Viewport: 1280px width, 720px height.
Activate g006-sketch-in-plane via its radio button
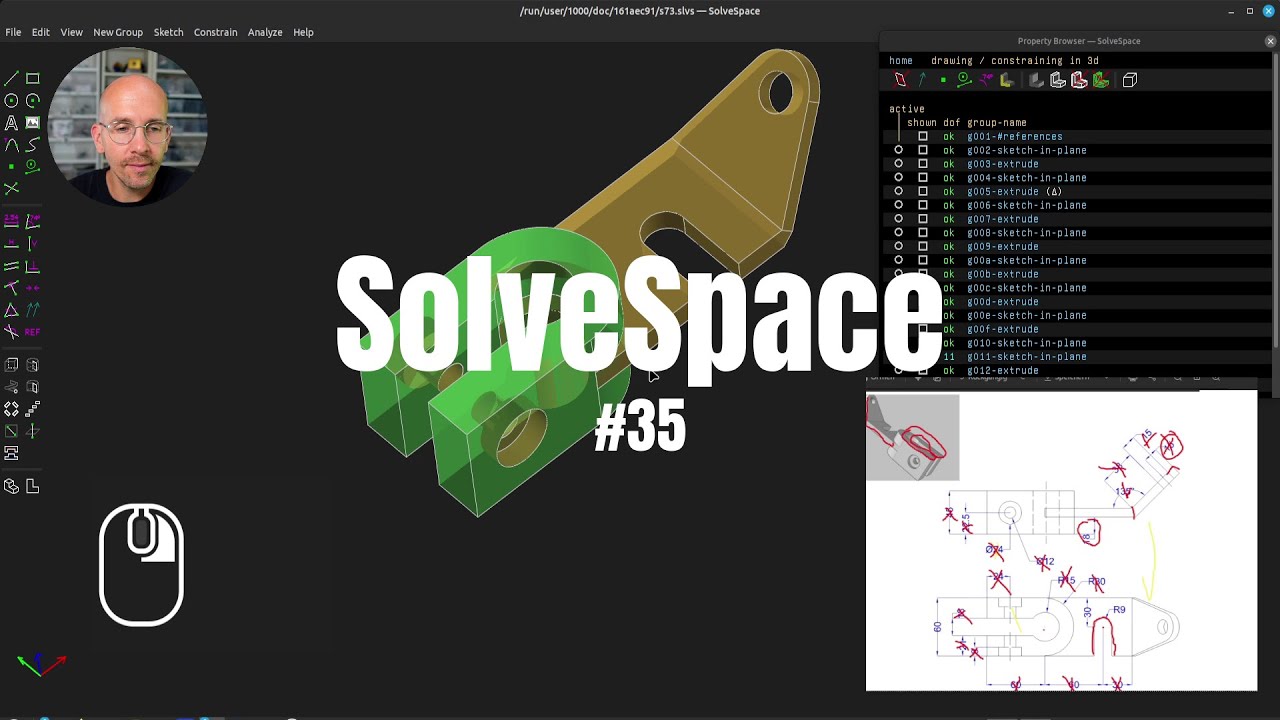pos(898,205)
